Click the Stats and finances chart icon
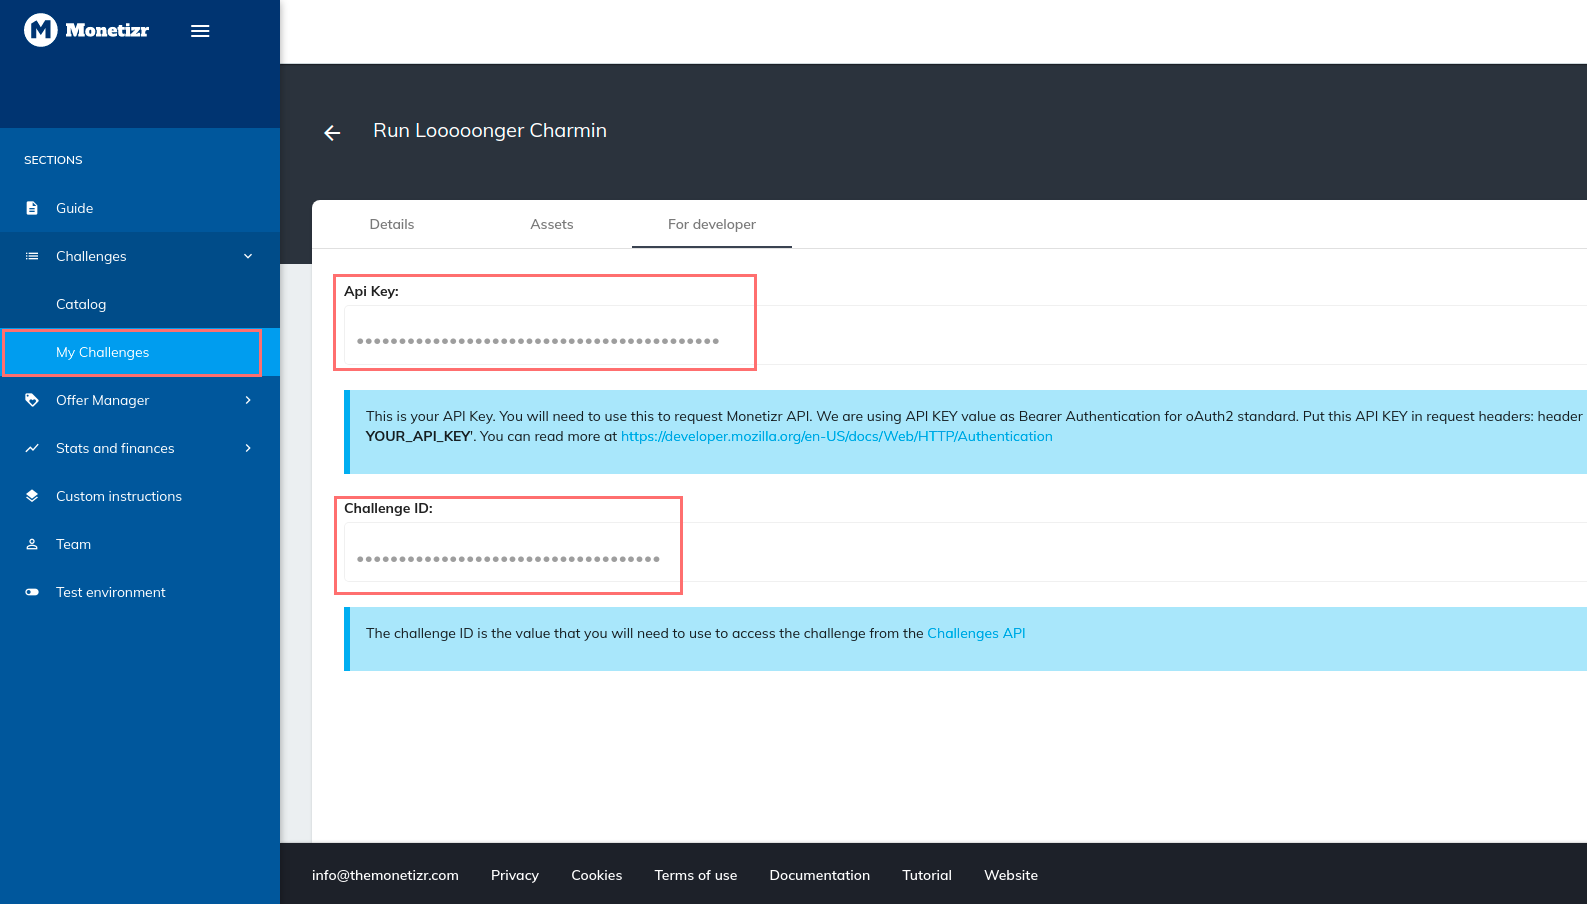This screenshot has height=904, width=1587. pyautogui.click(x=32, y=448)
